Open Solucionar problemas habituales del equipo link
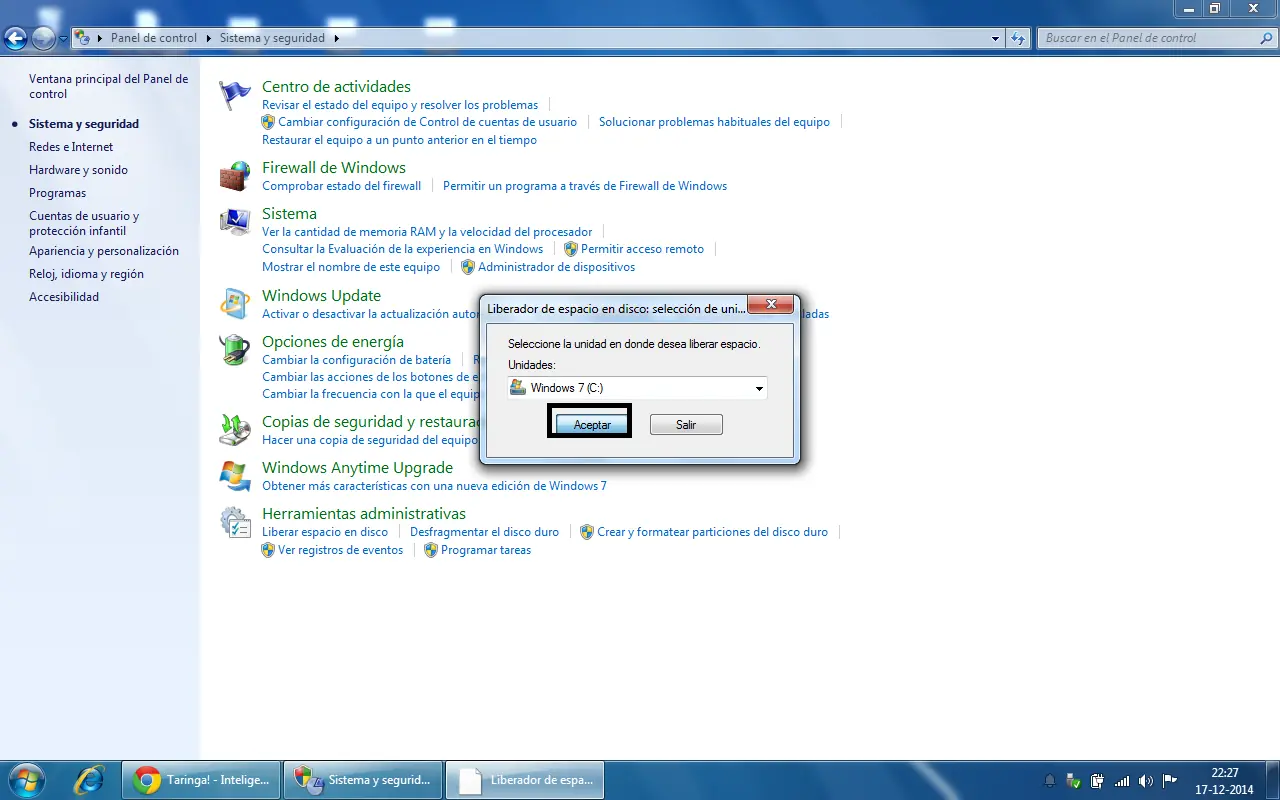This screenshot has width=1280, height=800. [714, 122]
